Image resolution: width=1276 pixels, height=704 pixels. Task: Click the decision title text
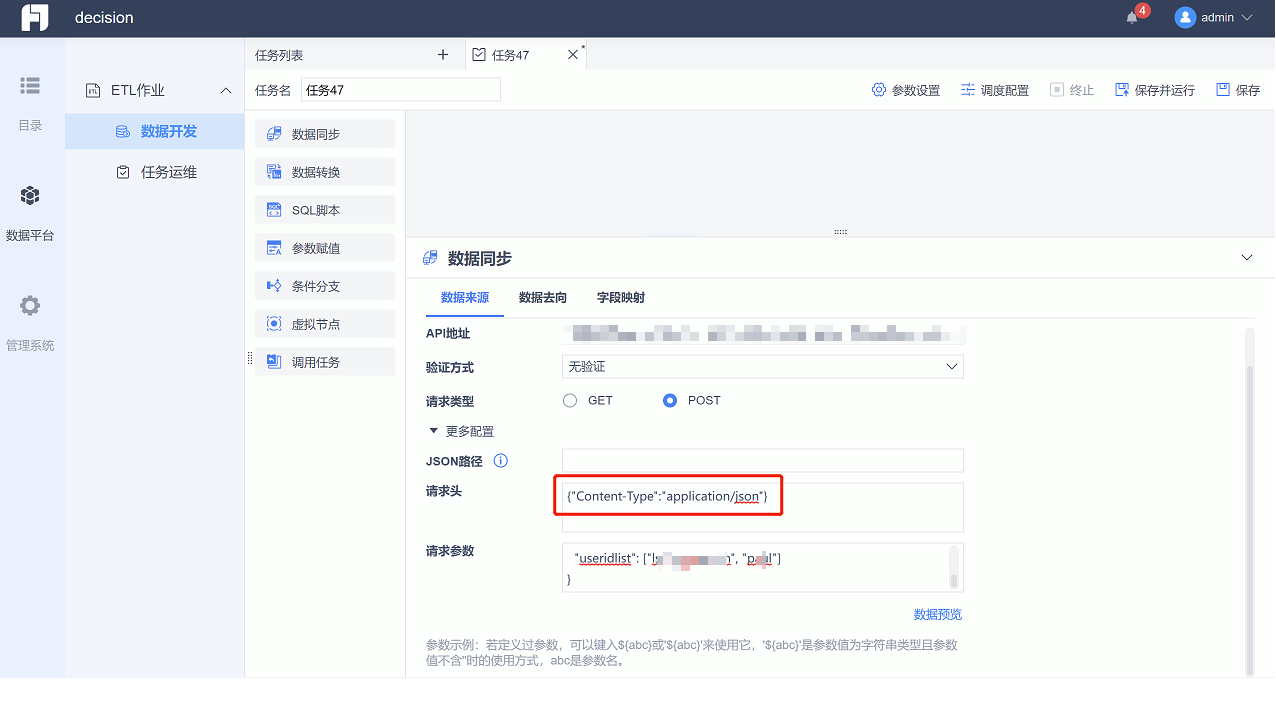pos(104,18)
